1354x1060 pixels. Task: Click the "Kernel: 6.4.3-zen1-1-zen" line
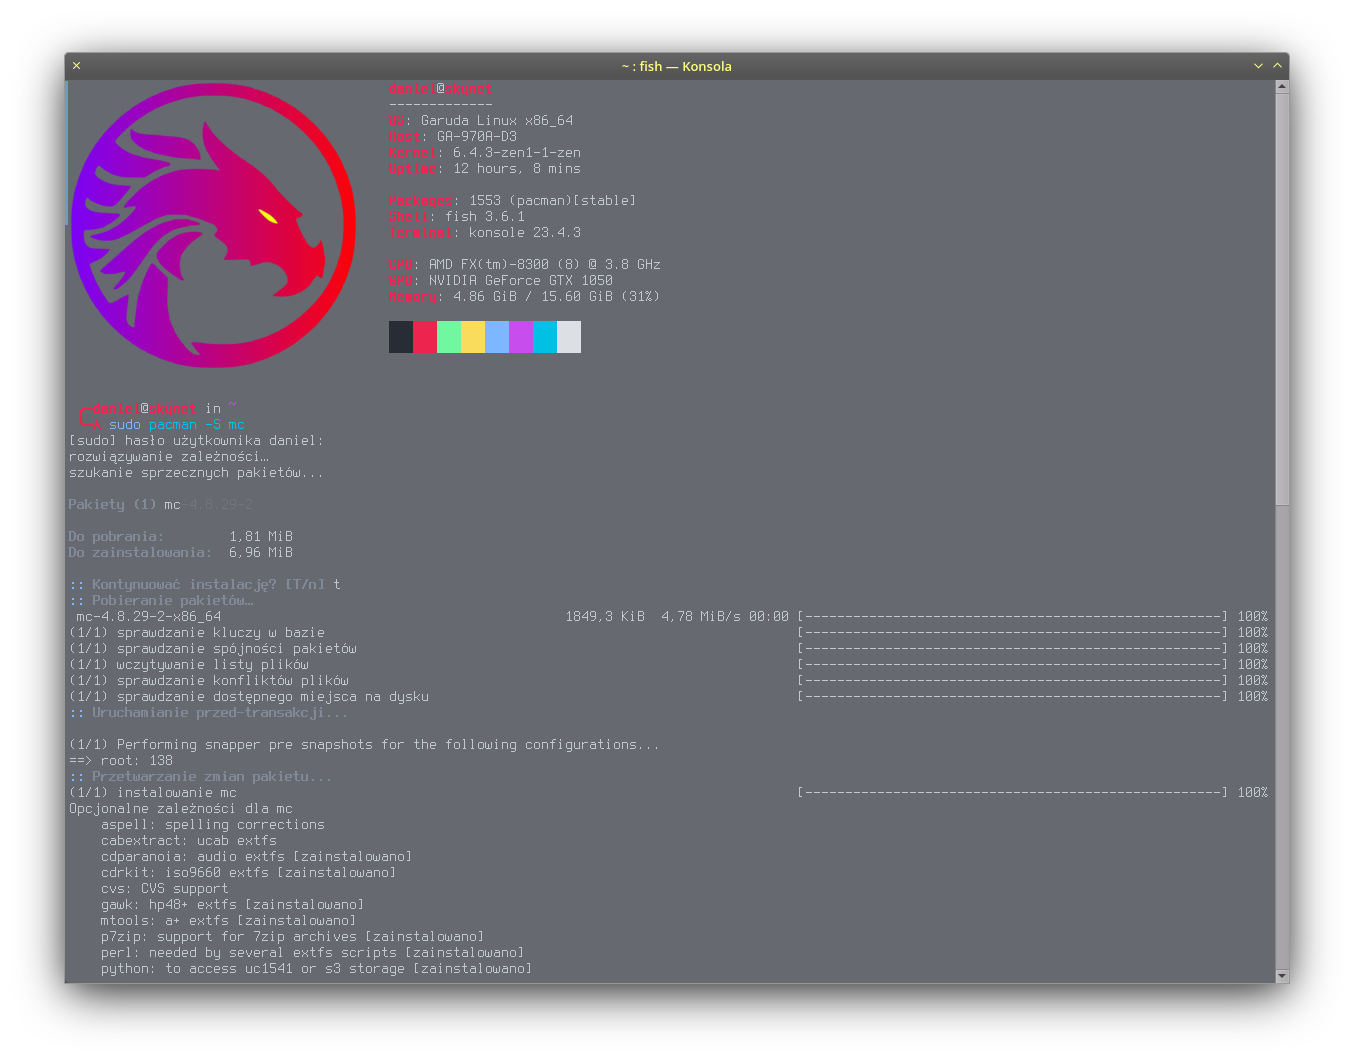click(485, 153)
